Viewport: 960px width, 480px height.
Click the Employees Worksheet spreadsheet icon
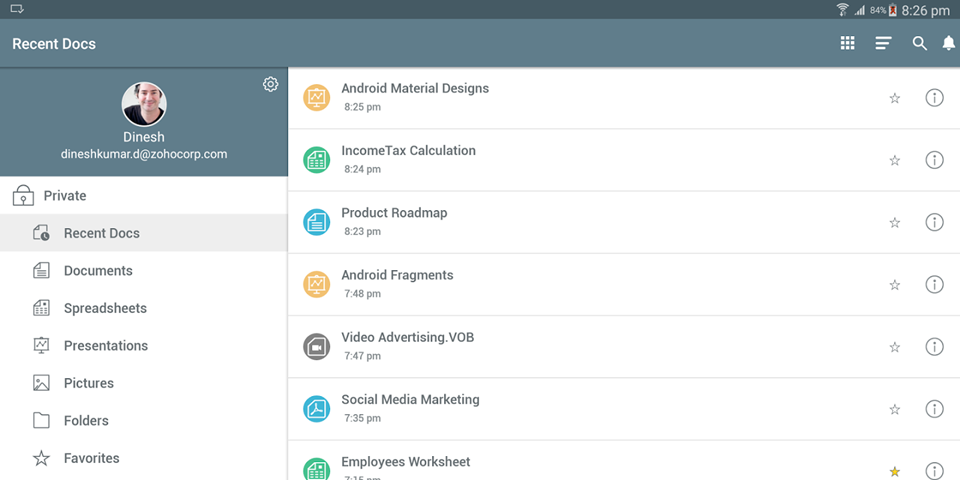pos(317,470)
